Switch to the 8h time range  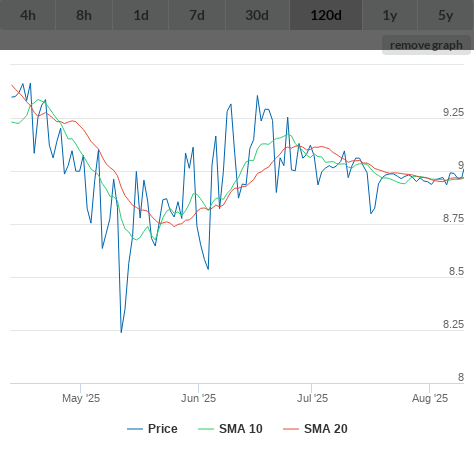84,15
